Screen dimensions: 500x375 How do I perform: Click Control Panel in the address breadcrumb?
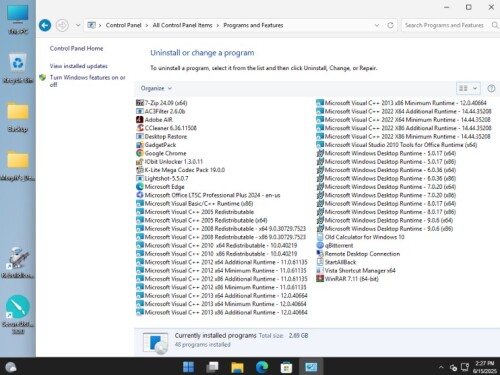coord(124,25)
